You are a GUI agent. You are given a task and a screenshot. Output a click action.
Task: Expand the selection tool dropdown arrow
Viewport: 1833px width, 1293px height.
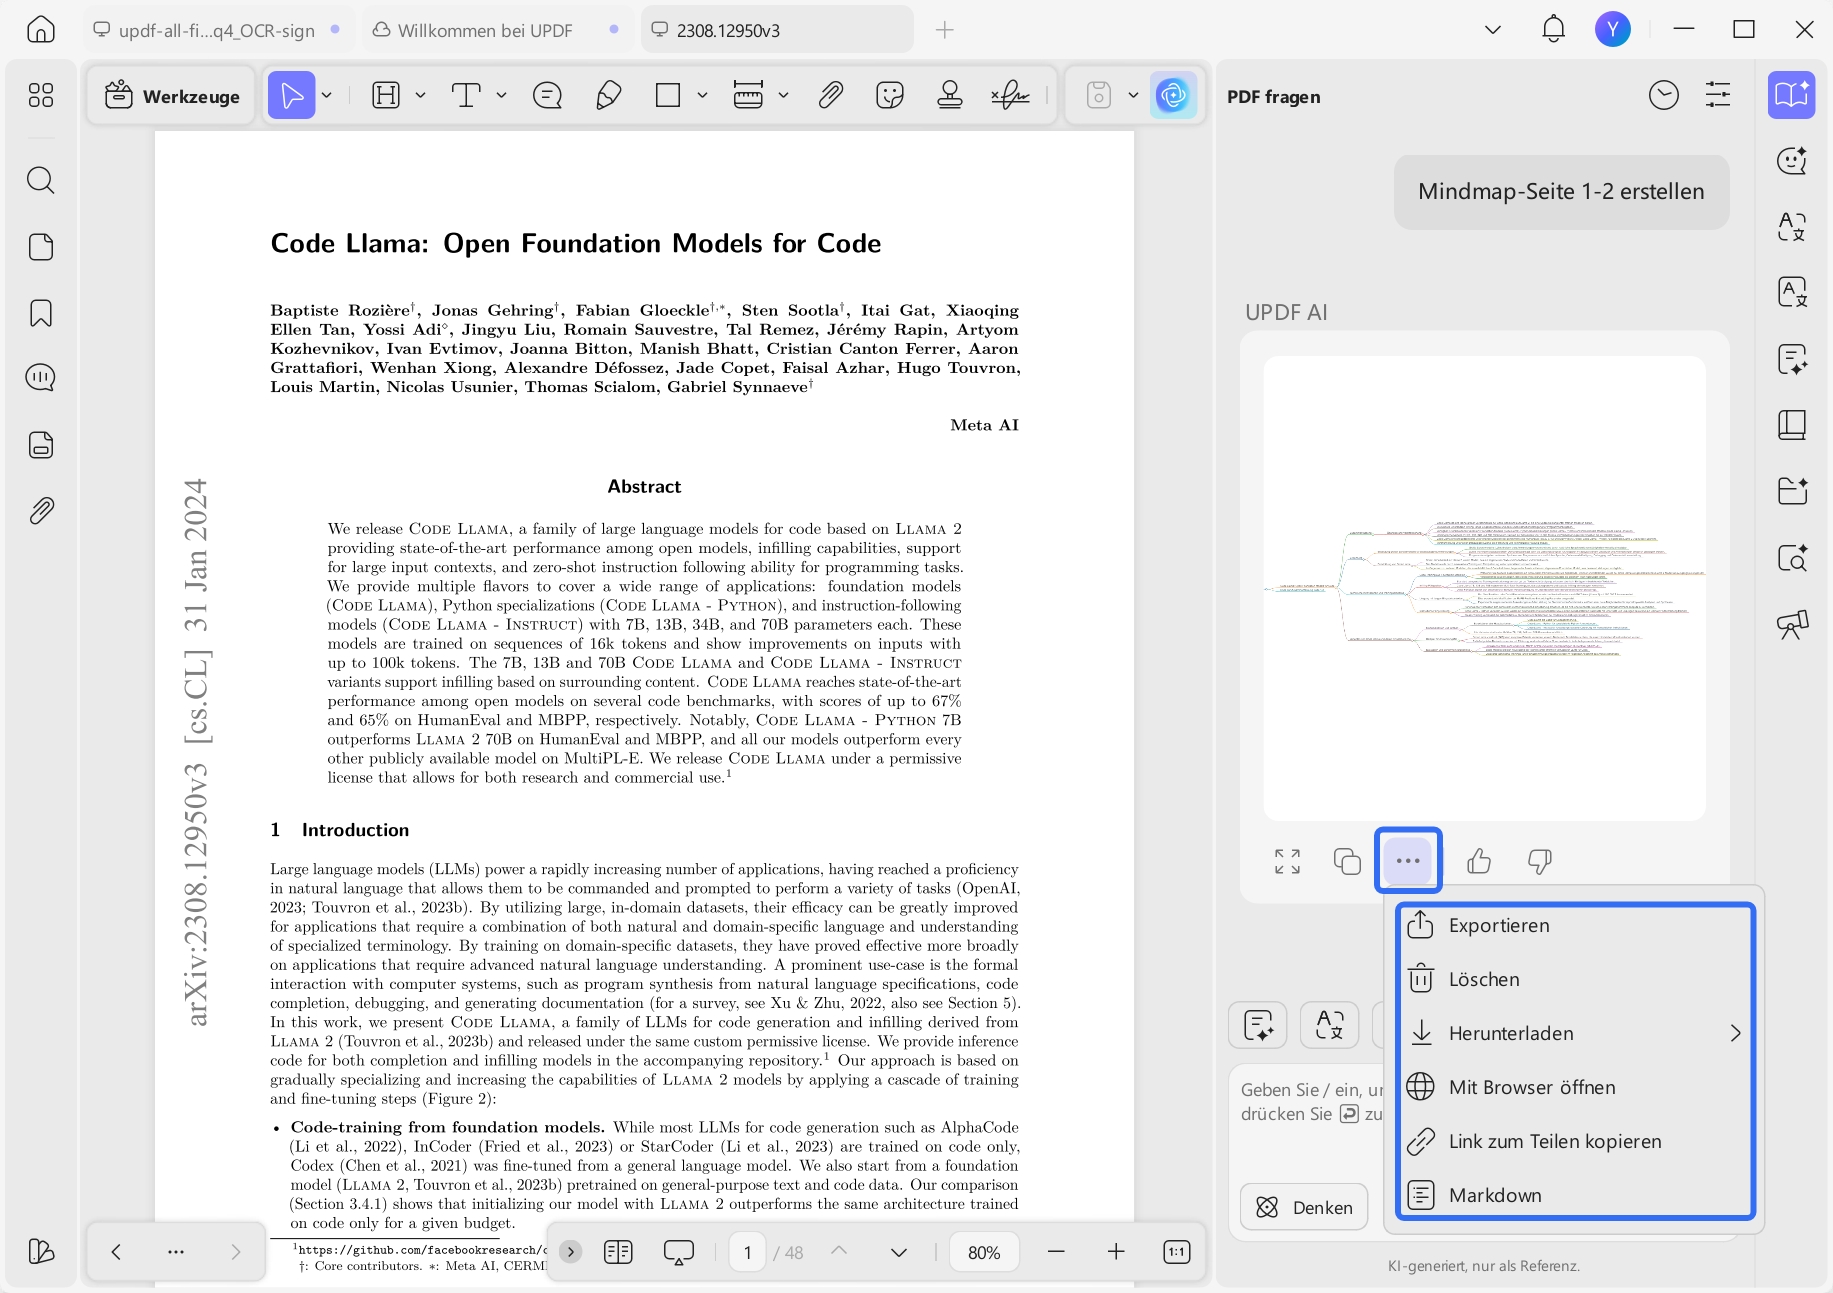point(327,96)
